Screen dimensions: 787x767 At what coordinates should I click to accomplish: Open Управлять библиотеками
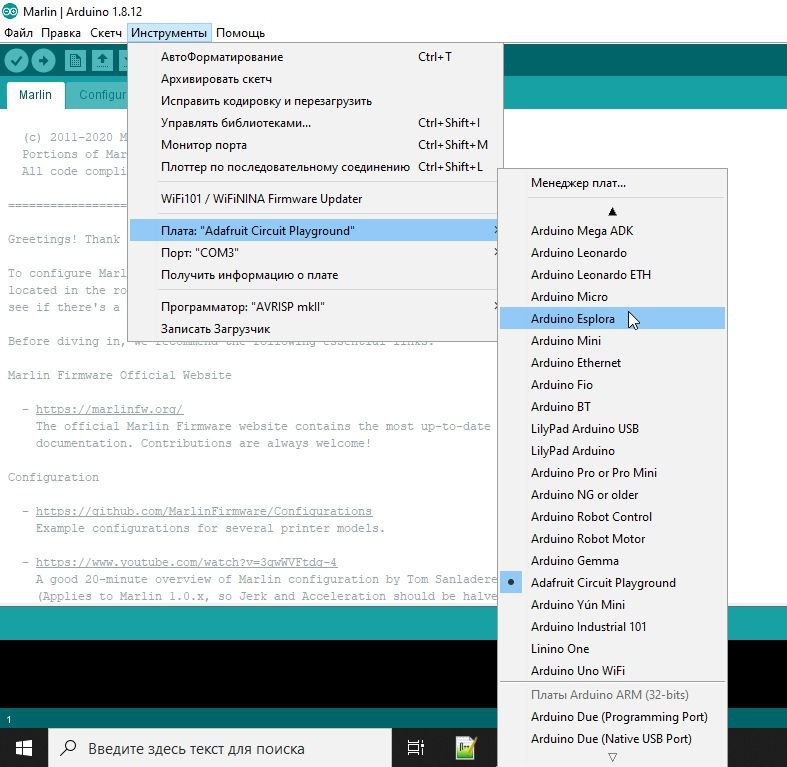tap(315, 123)
